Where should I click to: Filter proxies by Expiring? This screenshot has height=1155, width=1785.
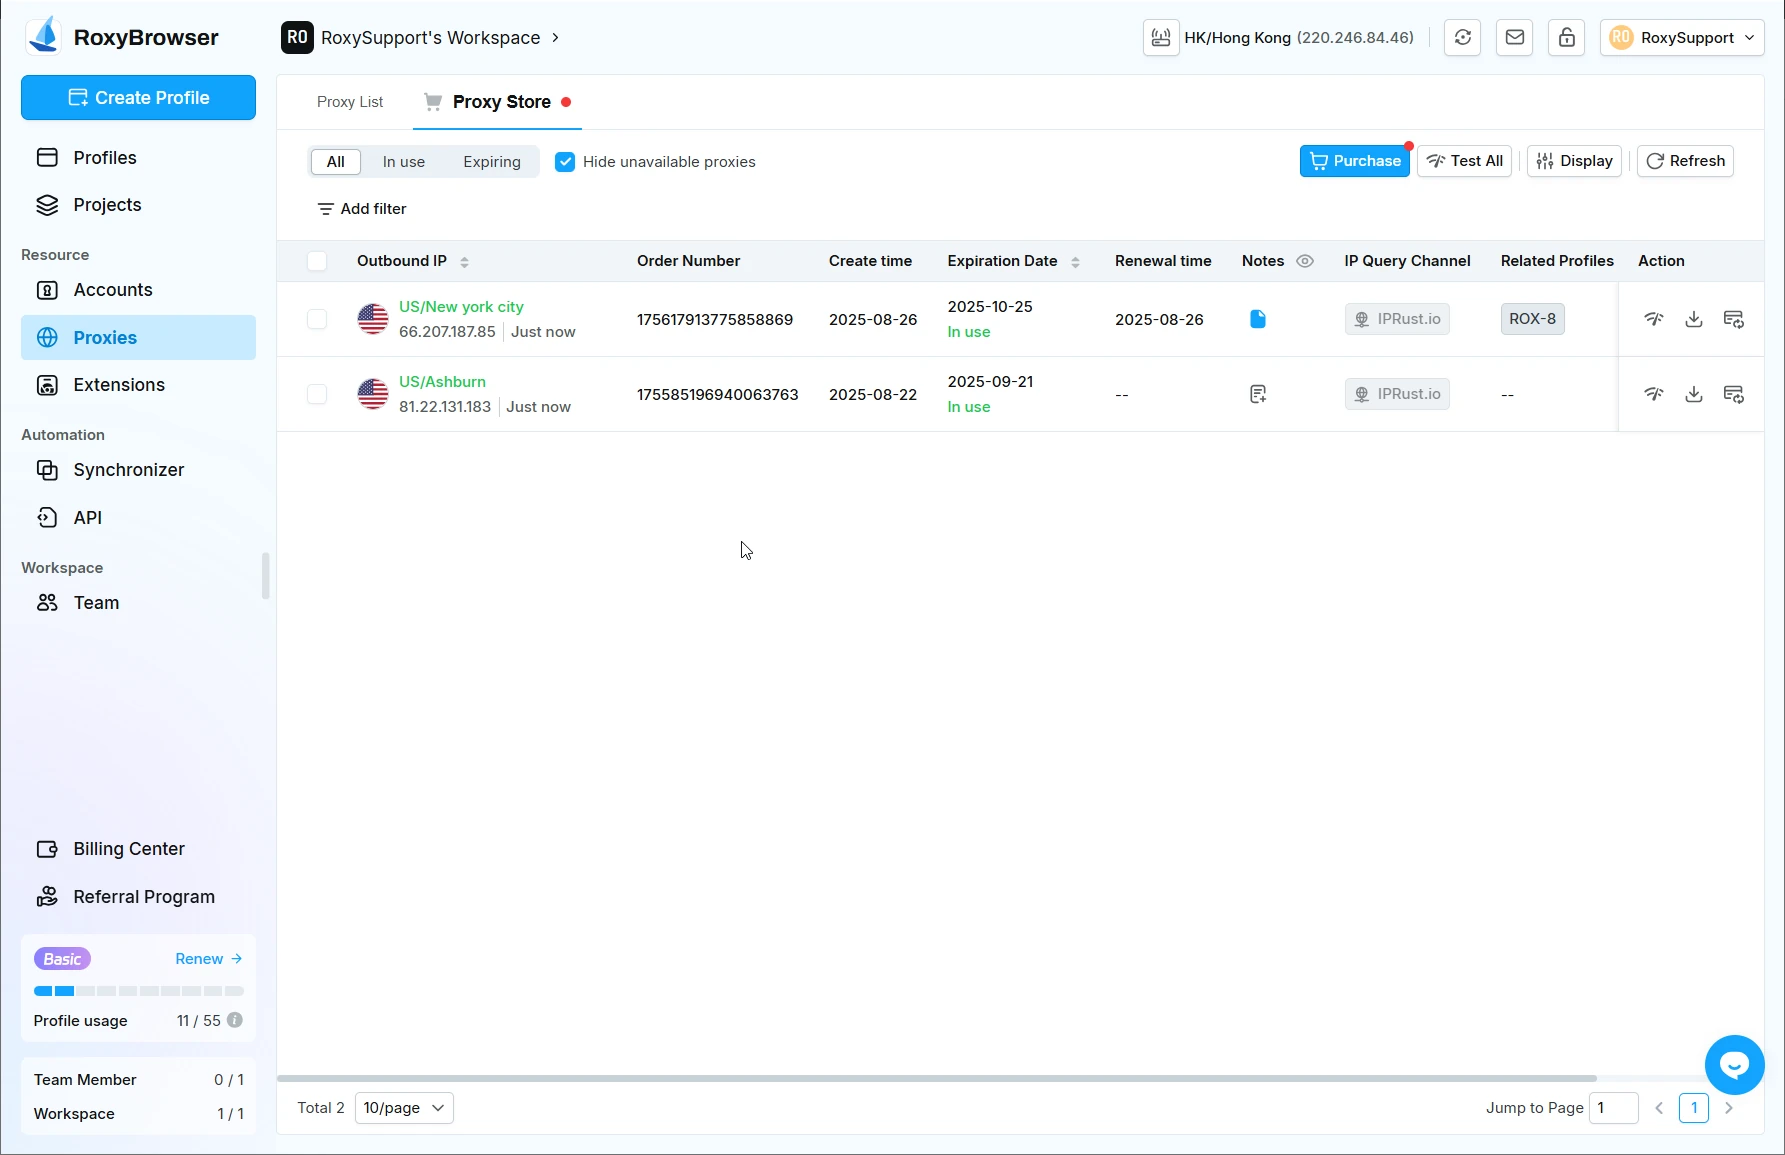coord(491,162)
